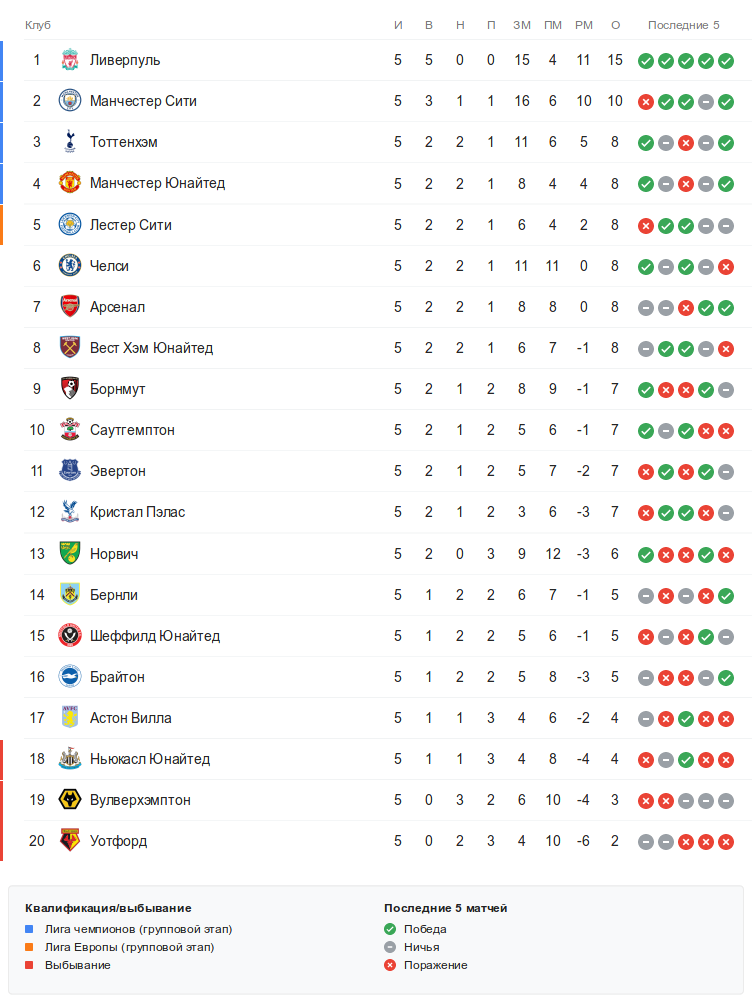Open the Манчестер Юнайтед team link
This screenshot has width=752, height=1002.
157,183
